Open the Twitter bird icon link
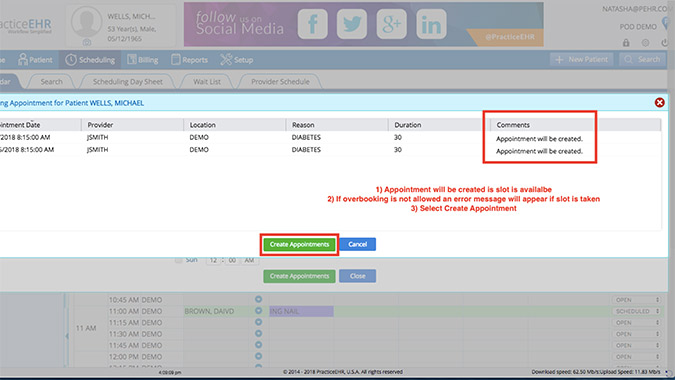This screenshot has width=675, height=380. click(x=352, y=24)
